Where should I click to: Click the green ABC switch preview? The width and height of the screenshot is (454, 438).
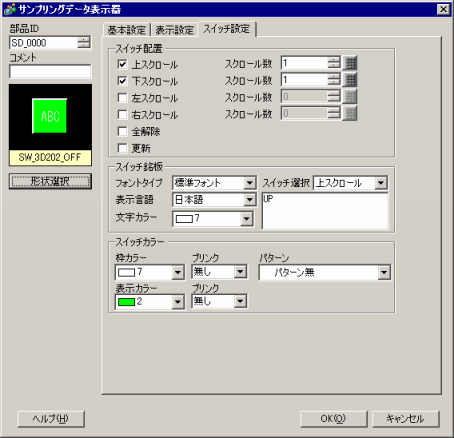coord(50,116)
